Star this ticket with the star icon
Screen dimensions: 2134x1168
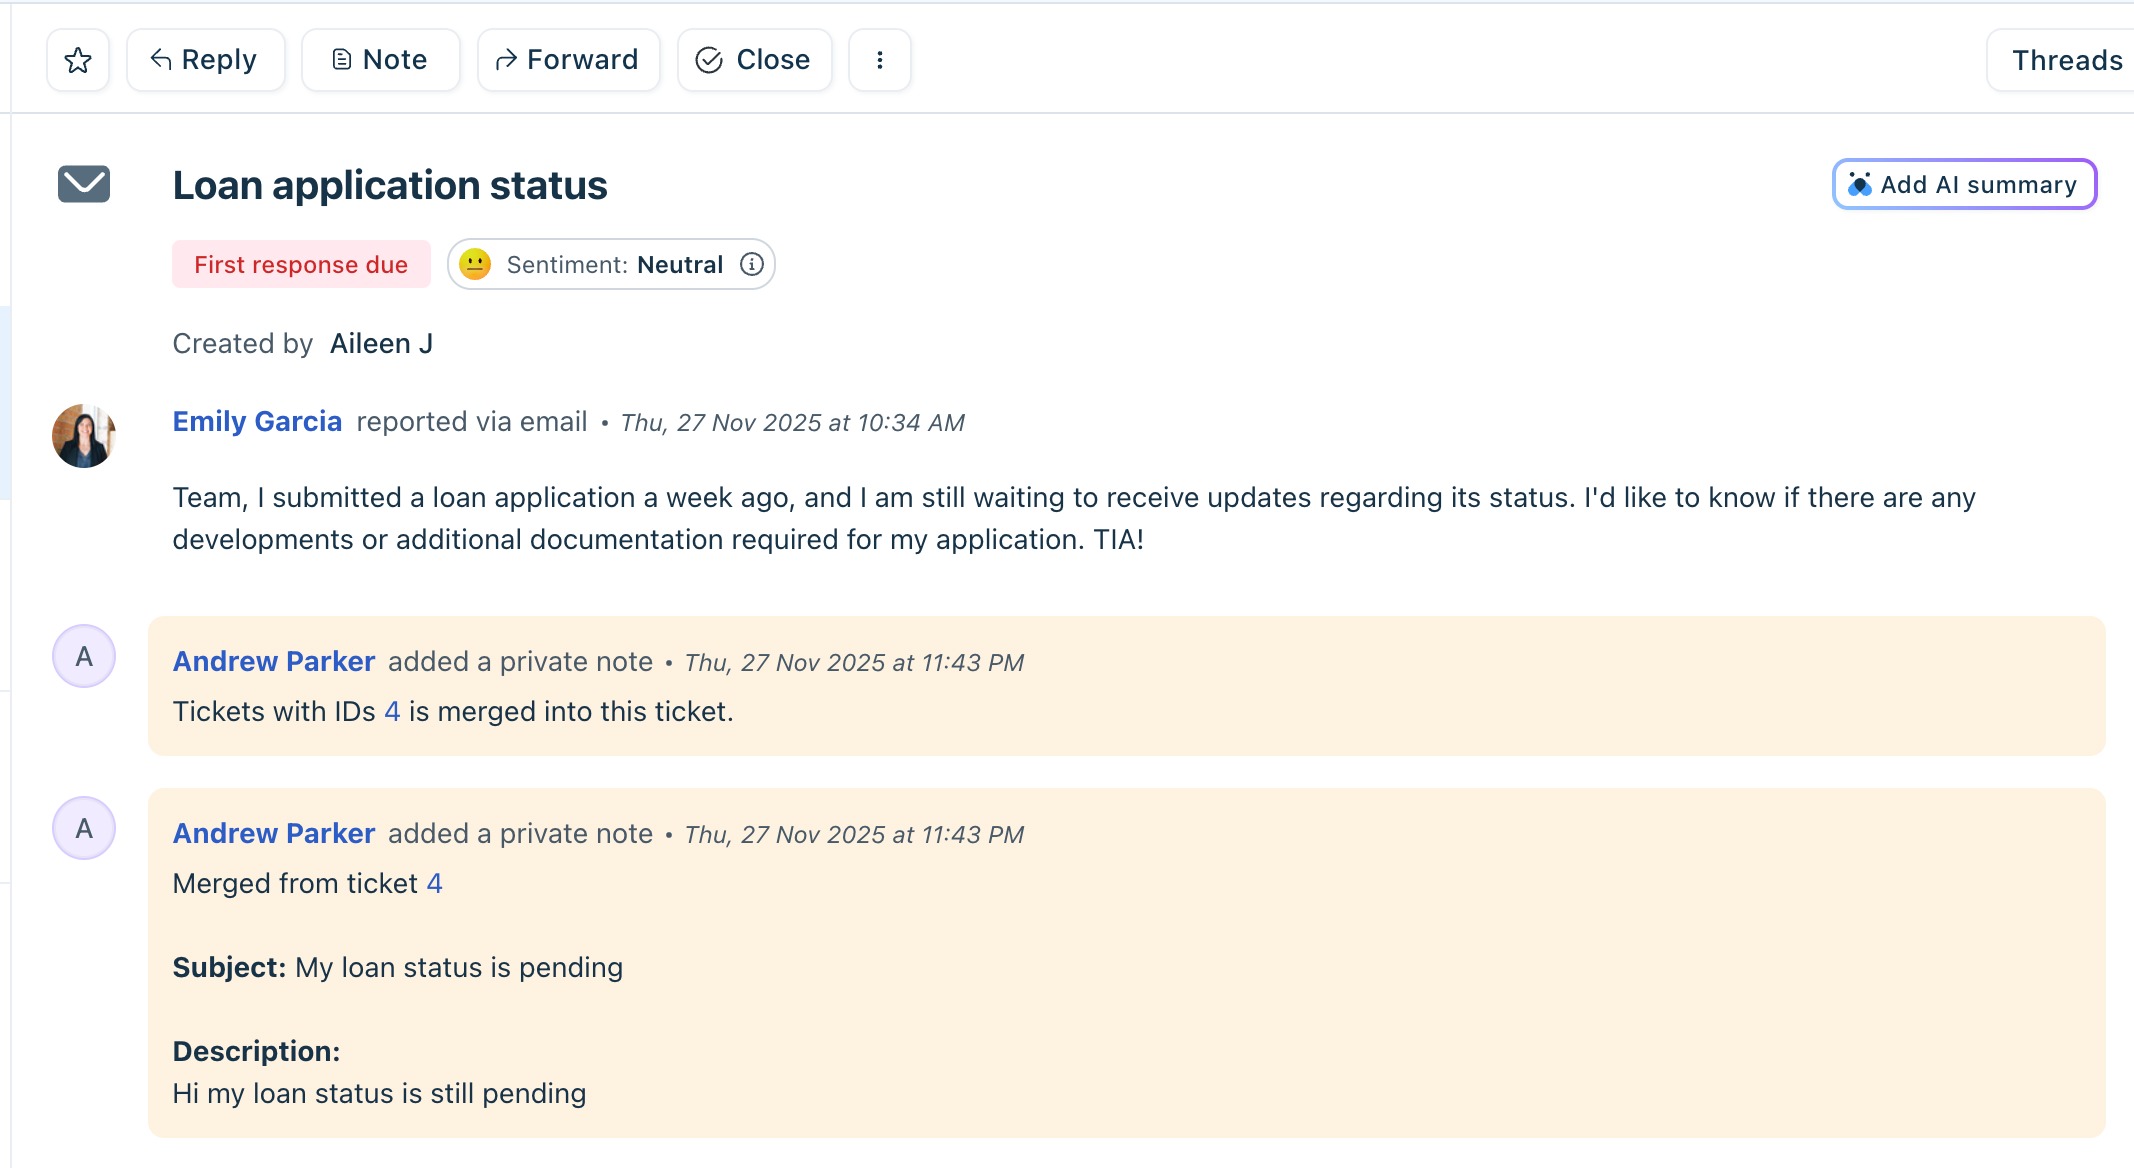click(x=78, y=60)
